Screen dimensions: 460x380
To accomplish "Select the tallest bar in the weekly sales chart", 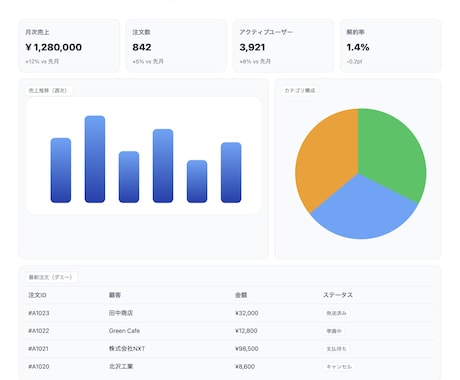I will 95,159.
